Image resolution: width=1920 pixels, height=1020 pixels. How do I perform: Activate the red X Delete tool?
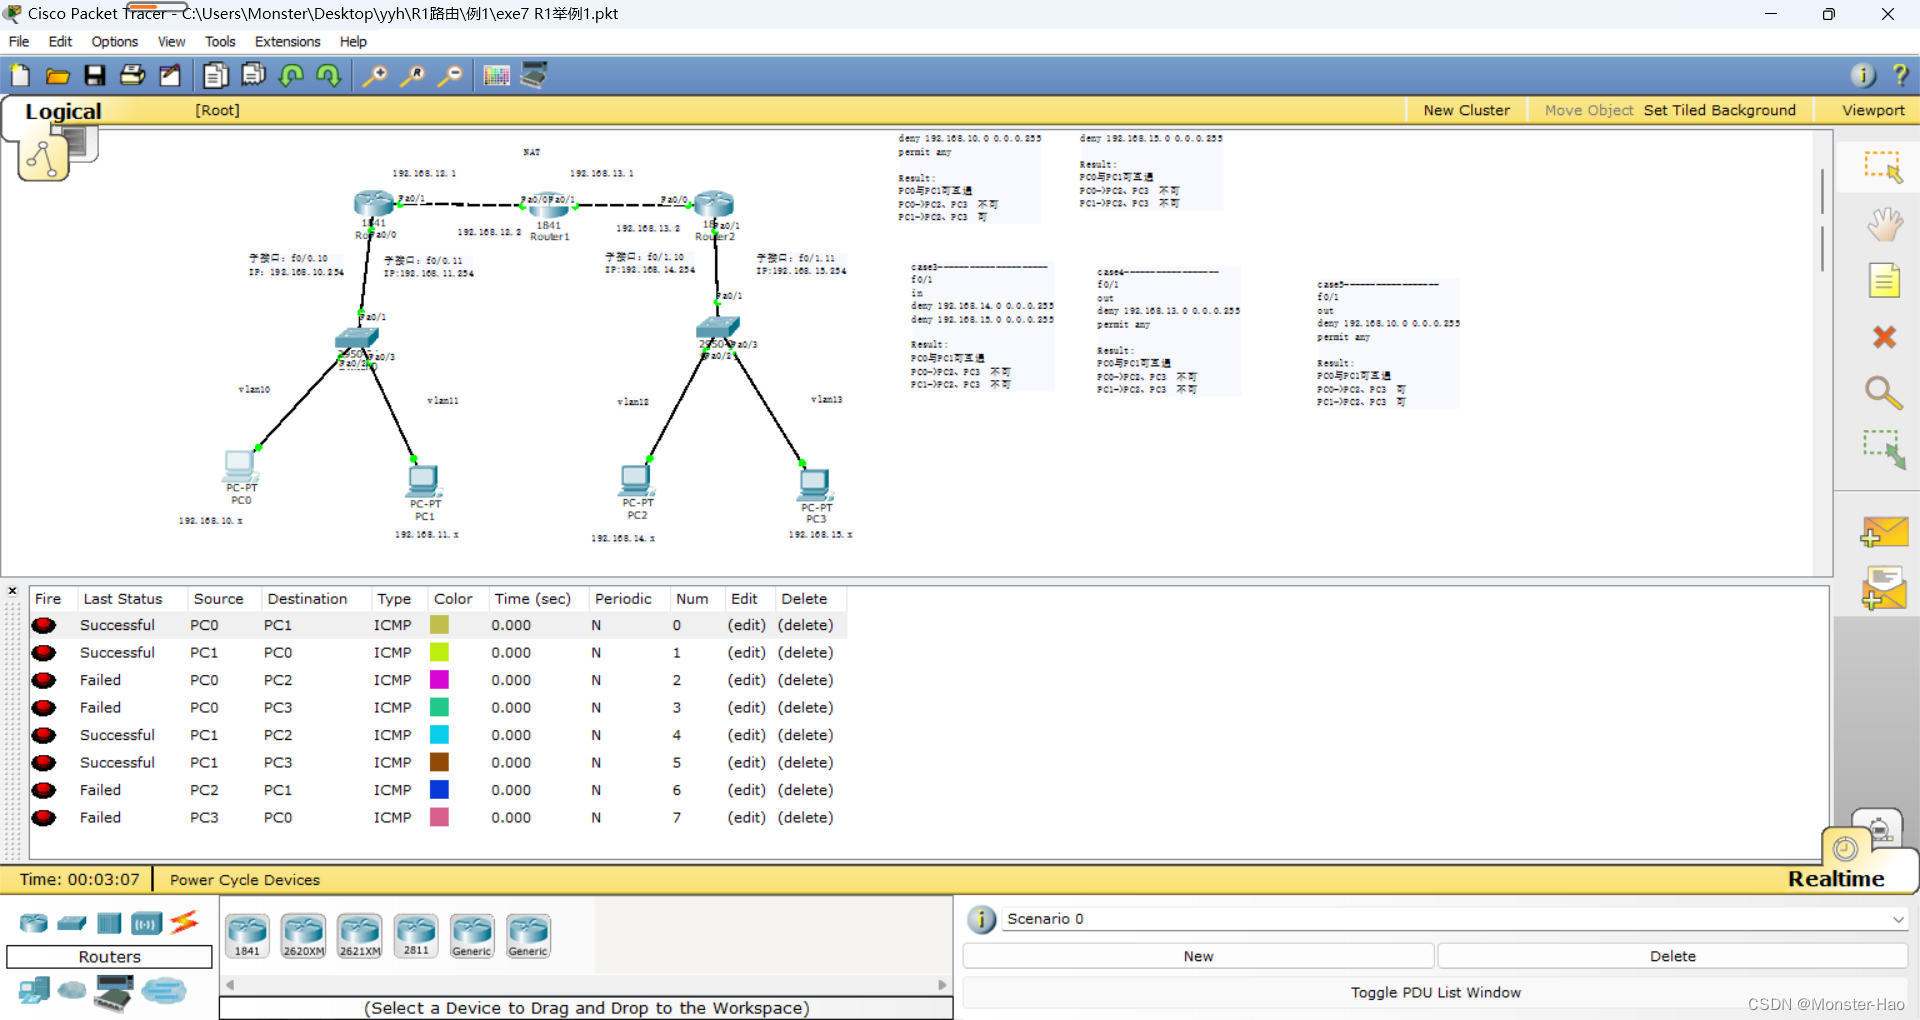coord(1884,337)
